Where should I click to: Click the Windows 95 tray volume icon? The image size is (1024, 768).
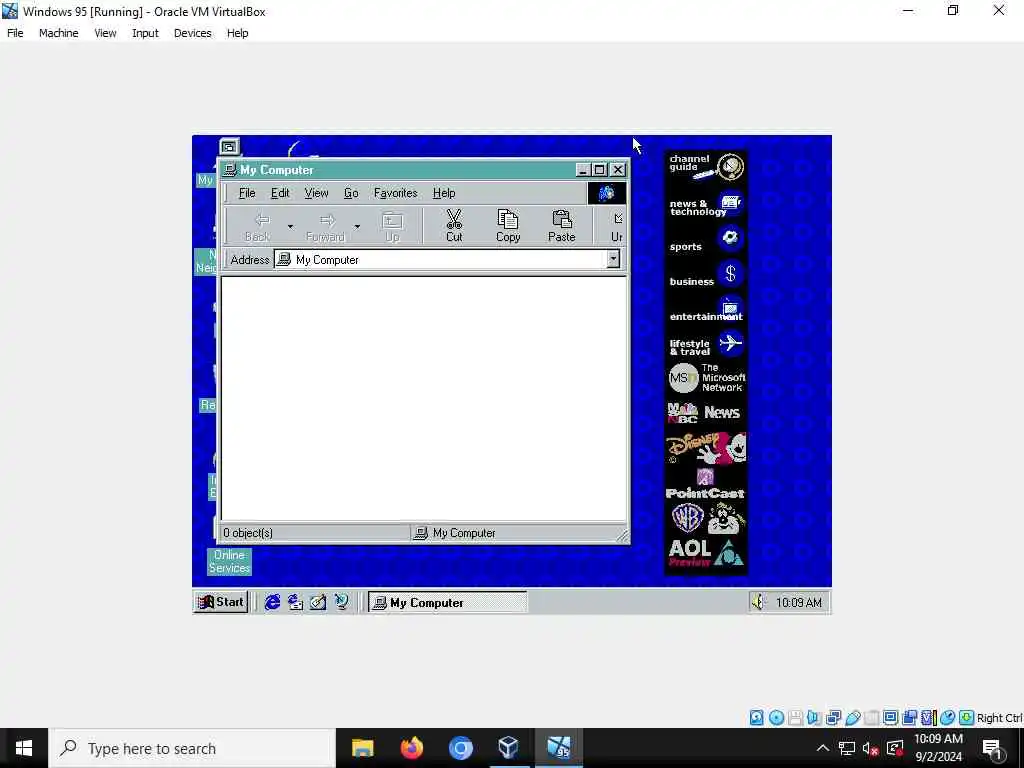point(758,601)
